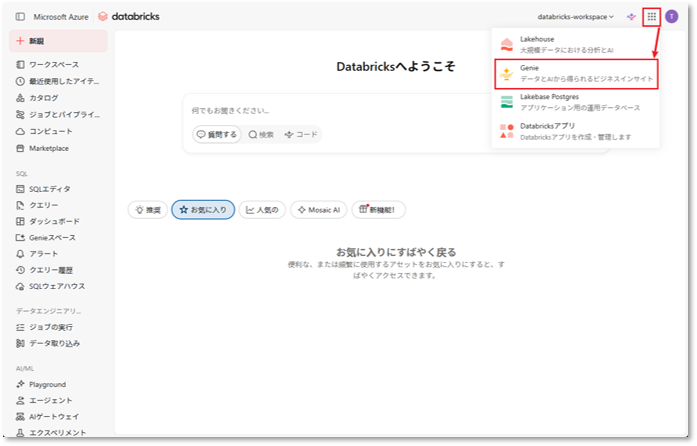The image size is (697, 446).
Task: Click the SQLエディタ icon
Action: click(x=20, y=189)
